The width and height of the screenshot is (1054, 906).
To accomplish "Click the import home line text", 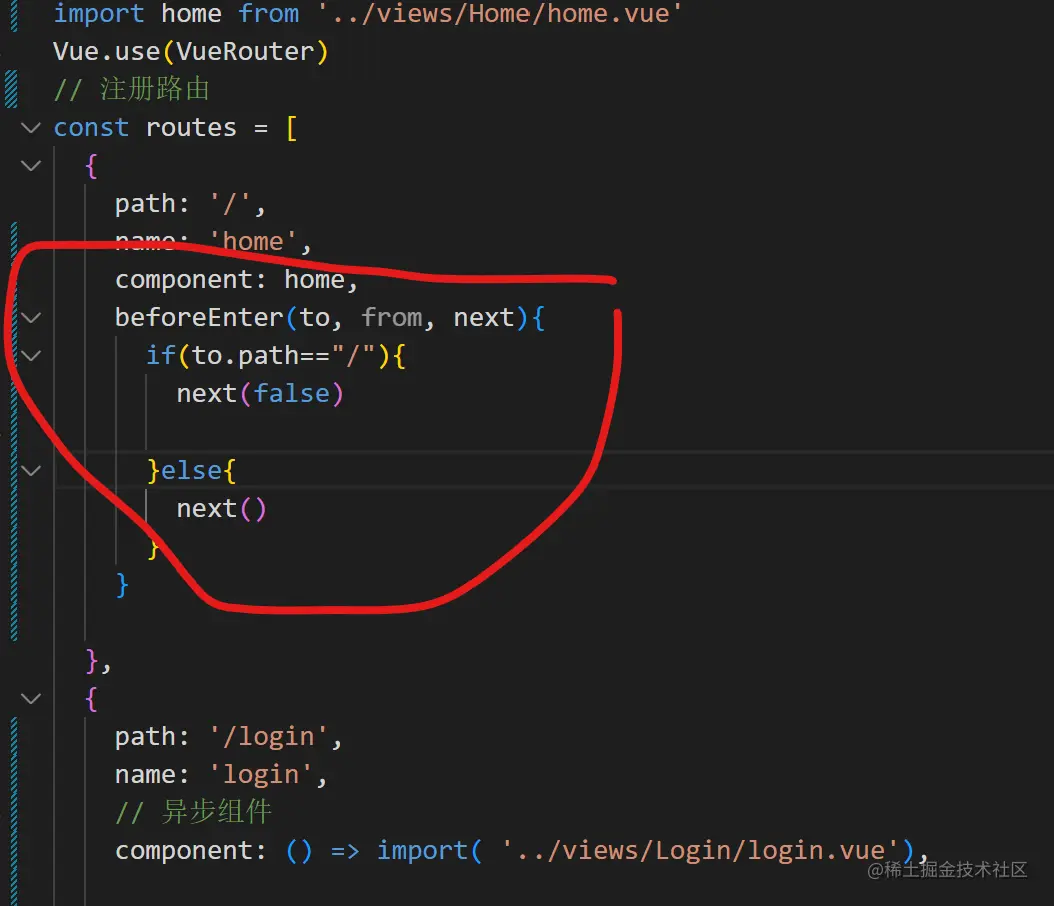I will (367, 13).
